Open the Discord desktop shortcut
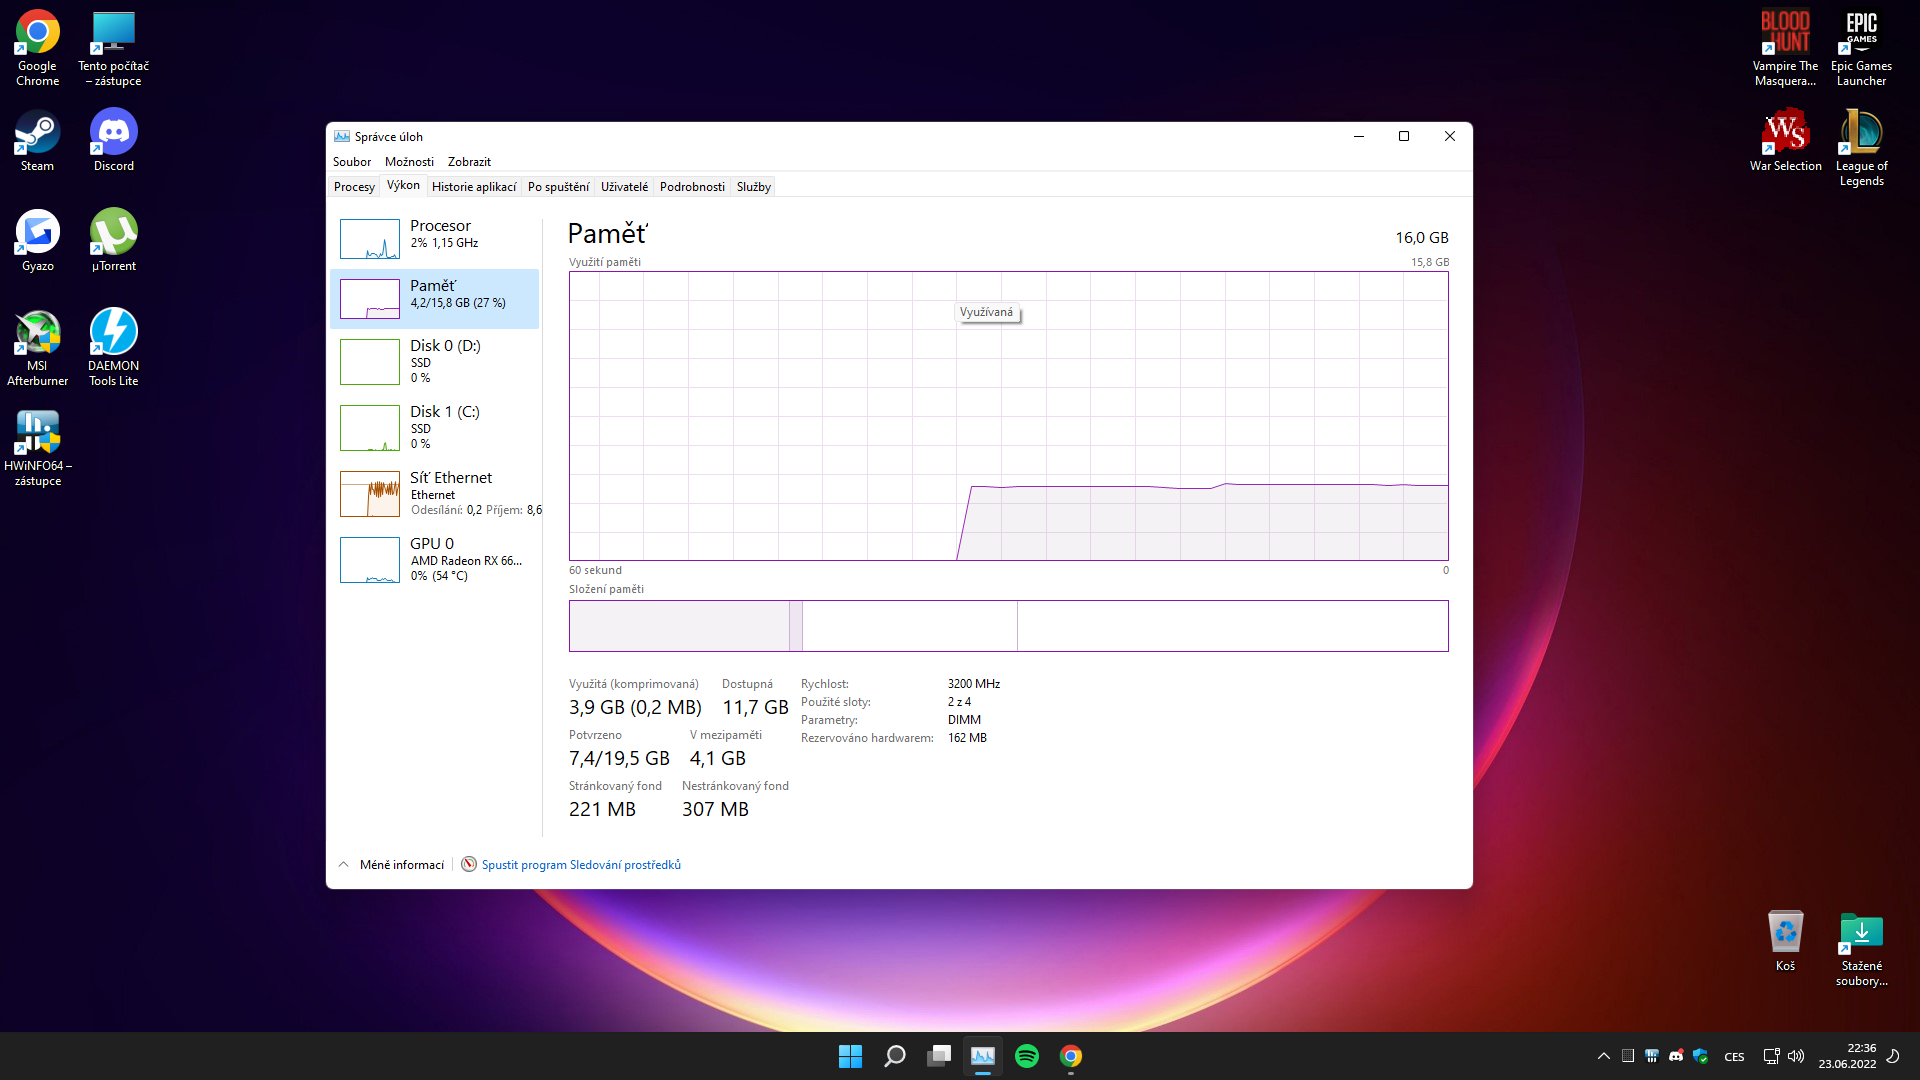Viewport: 1920px width, 1080px height. pos(114,140)
